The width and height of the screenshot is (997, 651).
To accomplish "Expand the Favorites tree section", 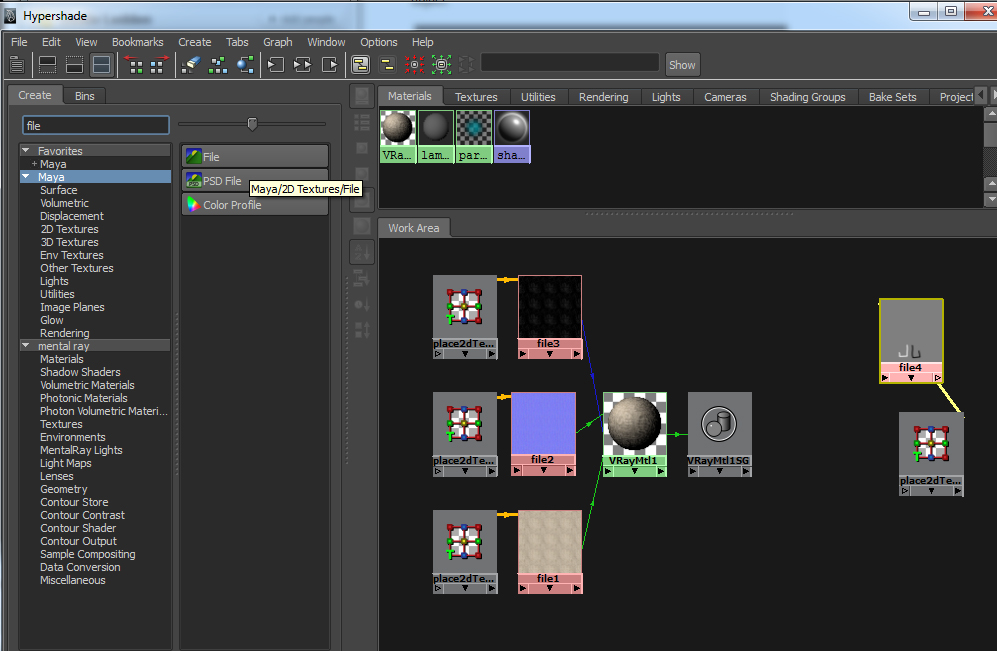I will [x=24, y=150].
